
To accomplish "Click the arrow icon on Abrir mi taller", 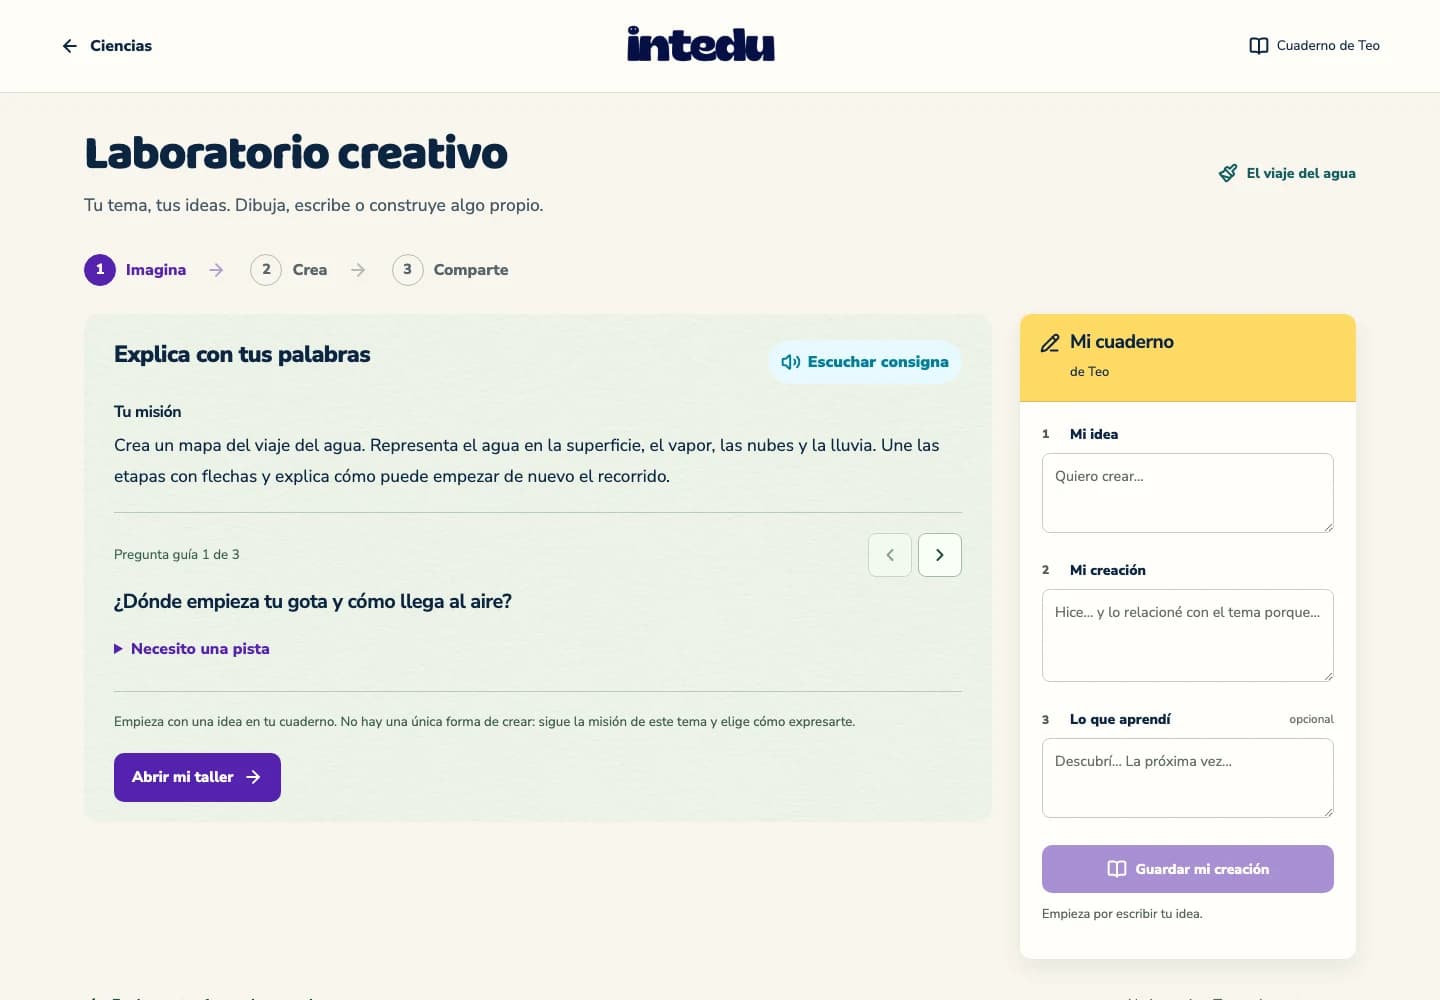I will pos(253,777).
